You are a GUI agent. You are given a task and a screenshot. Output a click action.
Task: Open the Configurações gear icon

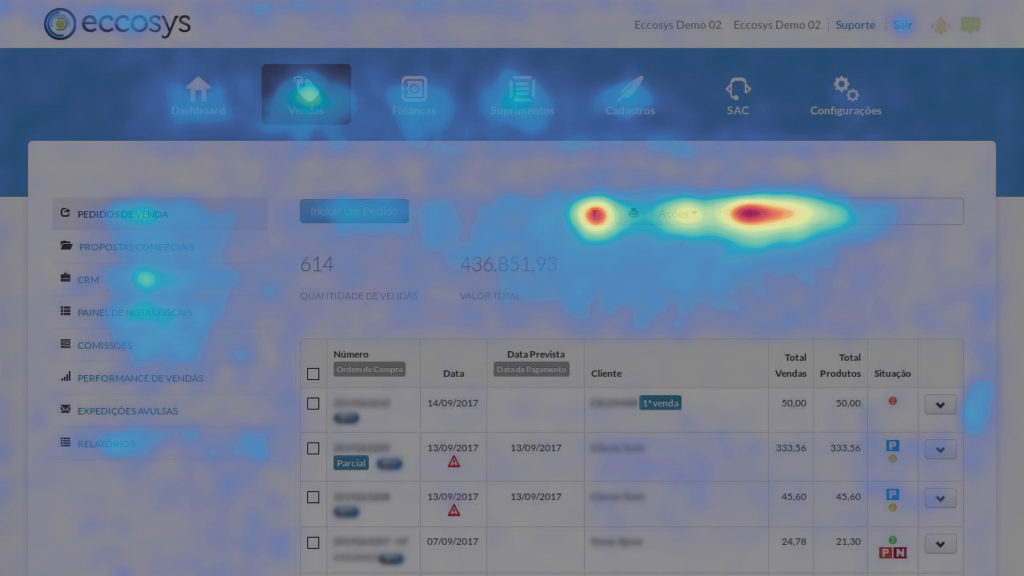[x=845, y=88]
